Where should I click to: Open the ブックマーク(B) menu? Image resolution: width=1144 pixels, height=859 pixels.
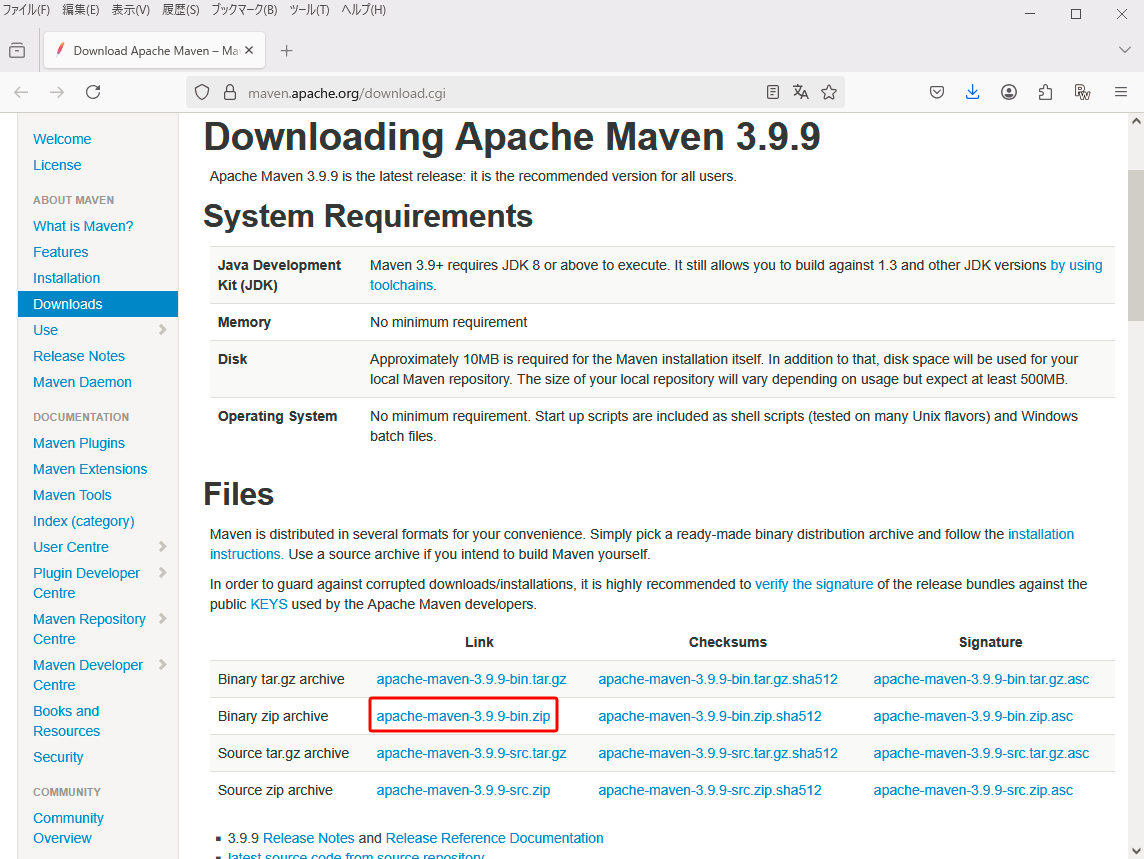(244, 10)
